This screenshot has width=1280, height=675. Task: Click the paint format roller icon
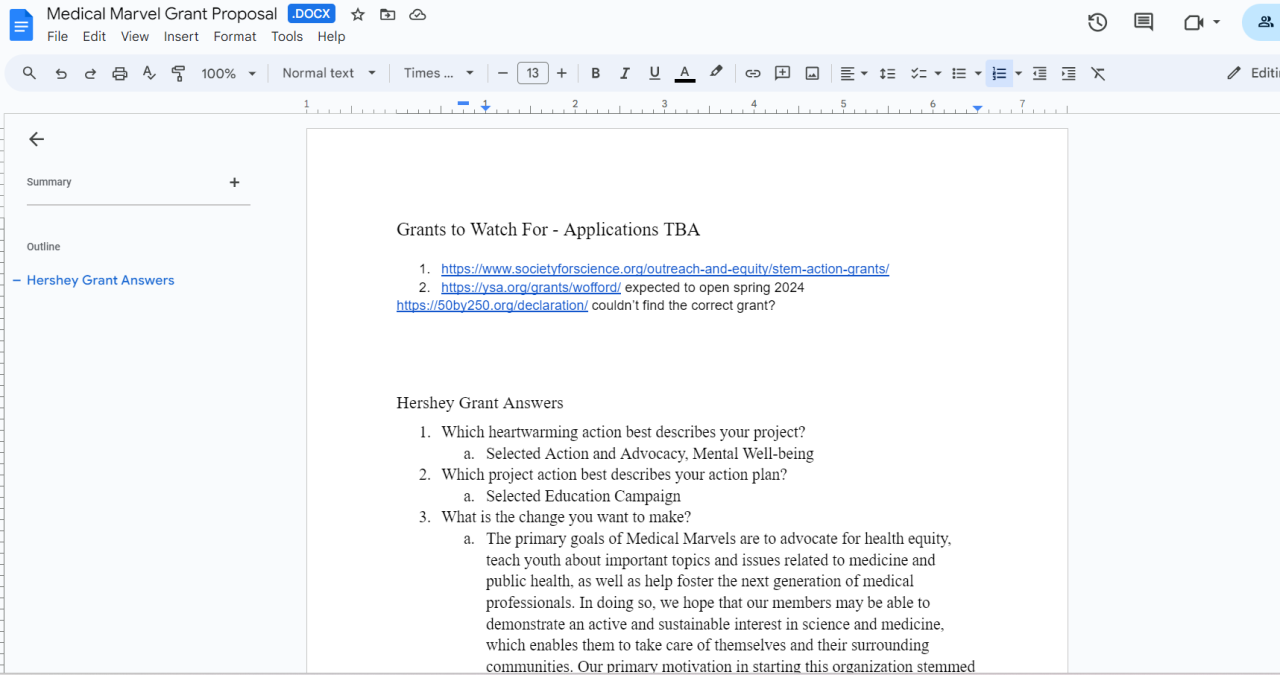(178, 73)
